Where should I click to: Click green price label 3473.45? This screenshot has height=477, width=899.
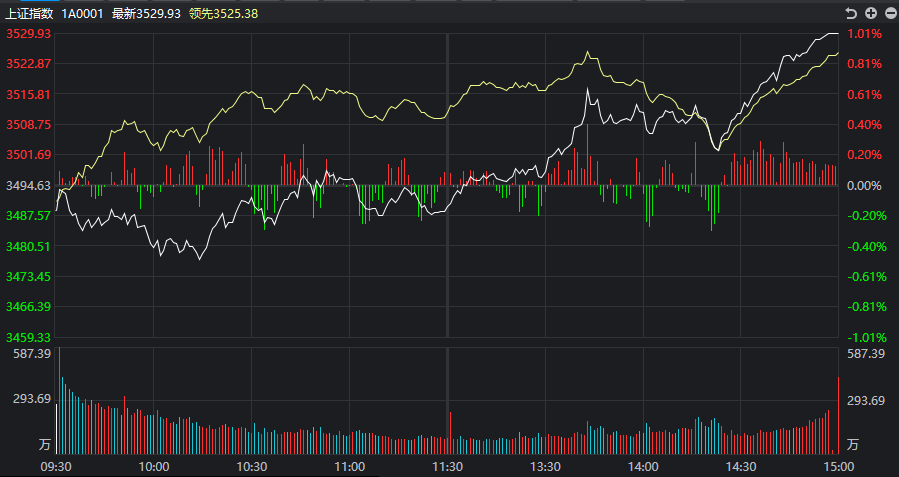click(x=29, y=276)
